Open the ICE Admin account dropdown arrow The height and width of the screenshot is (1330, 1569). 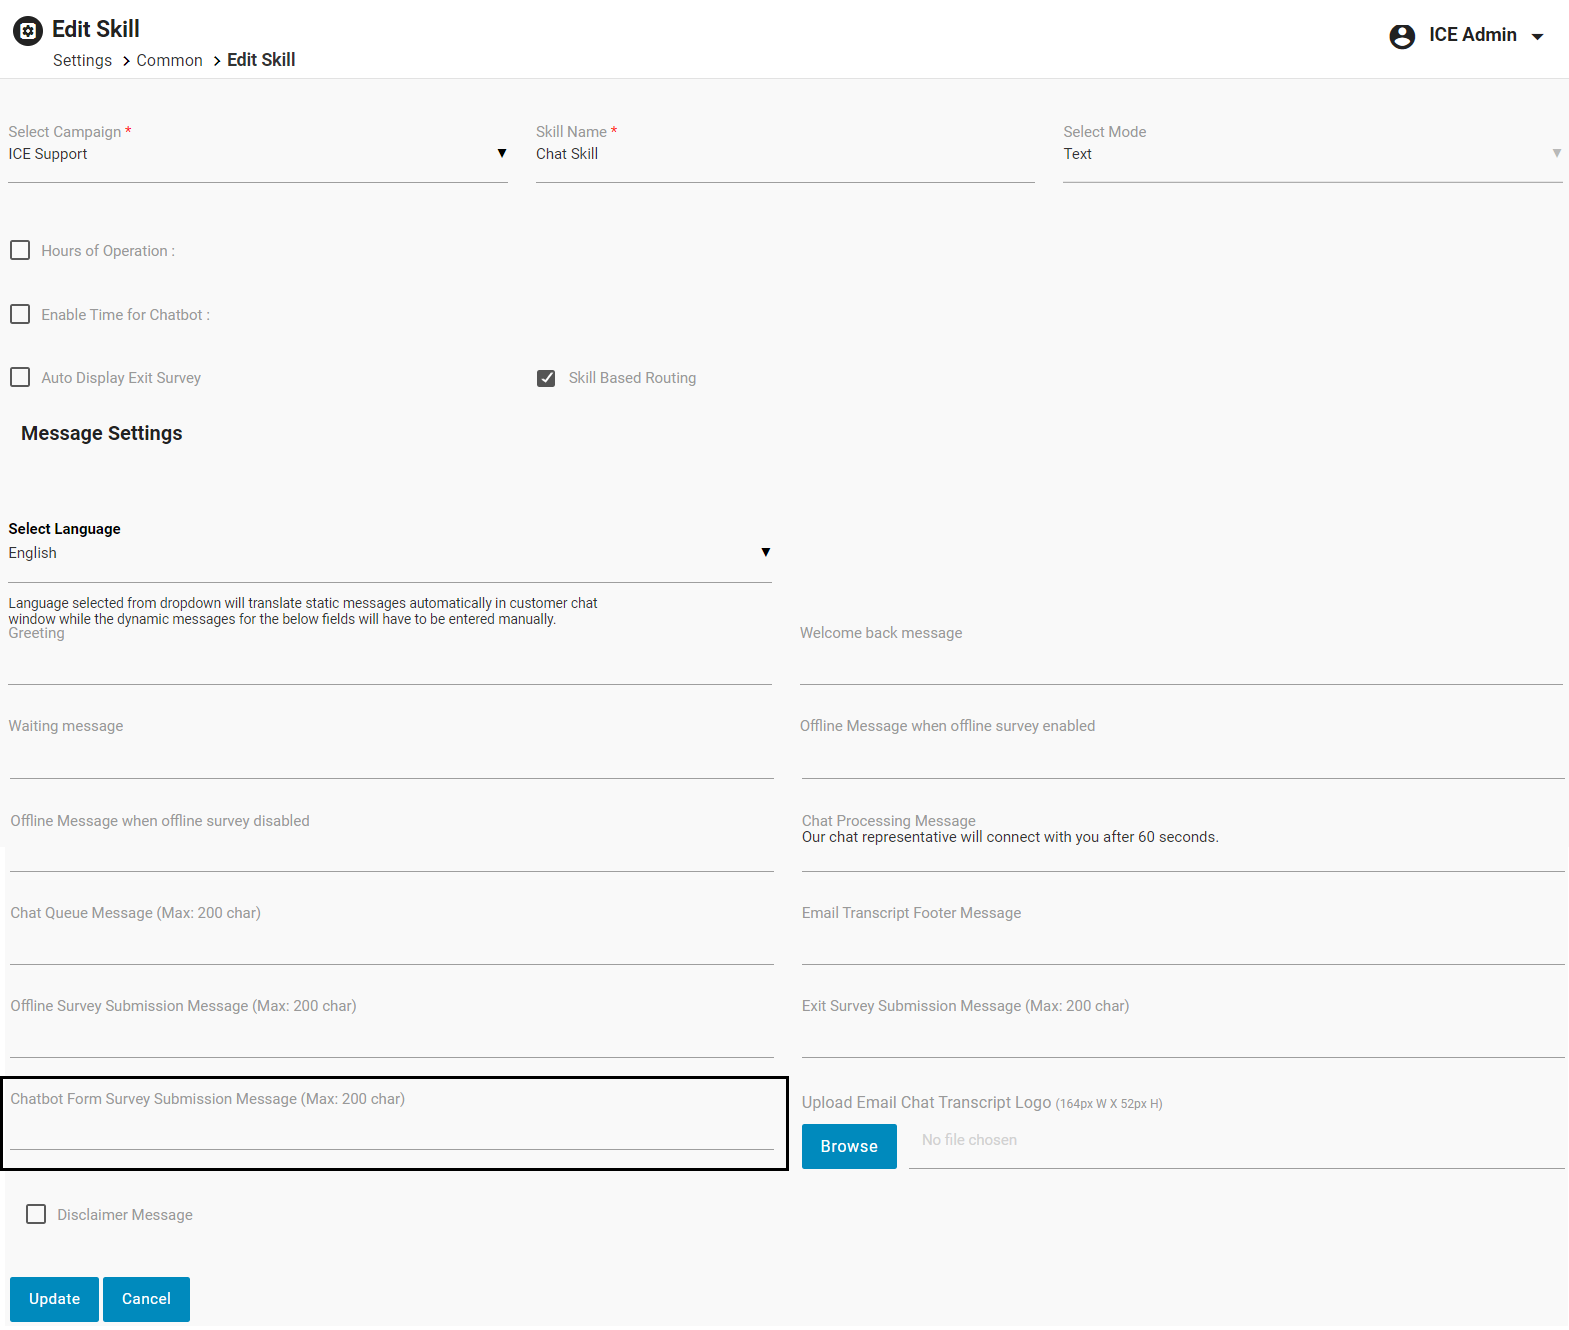[1537, 37]
